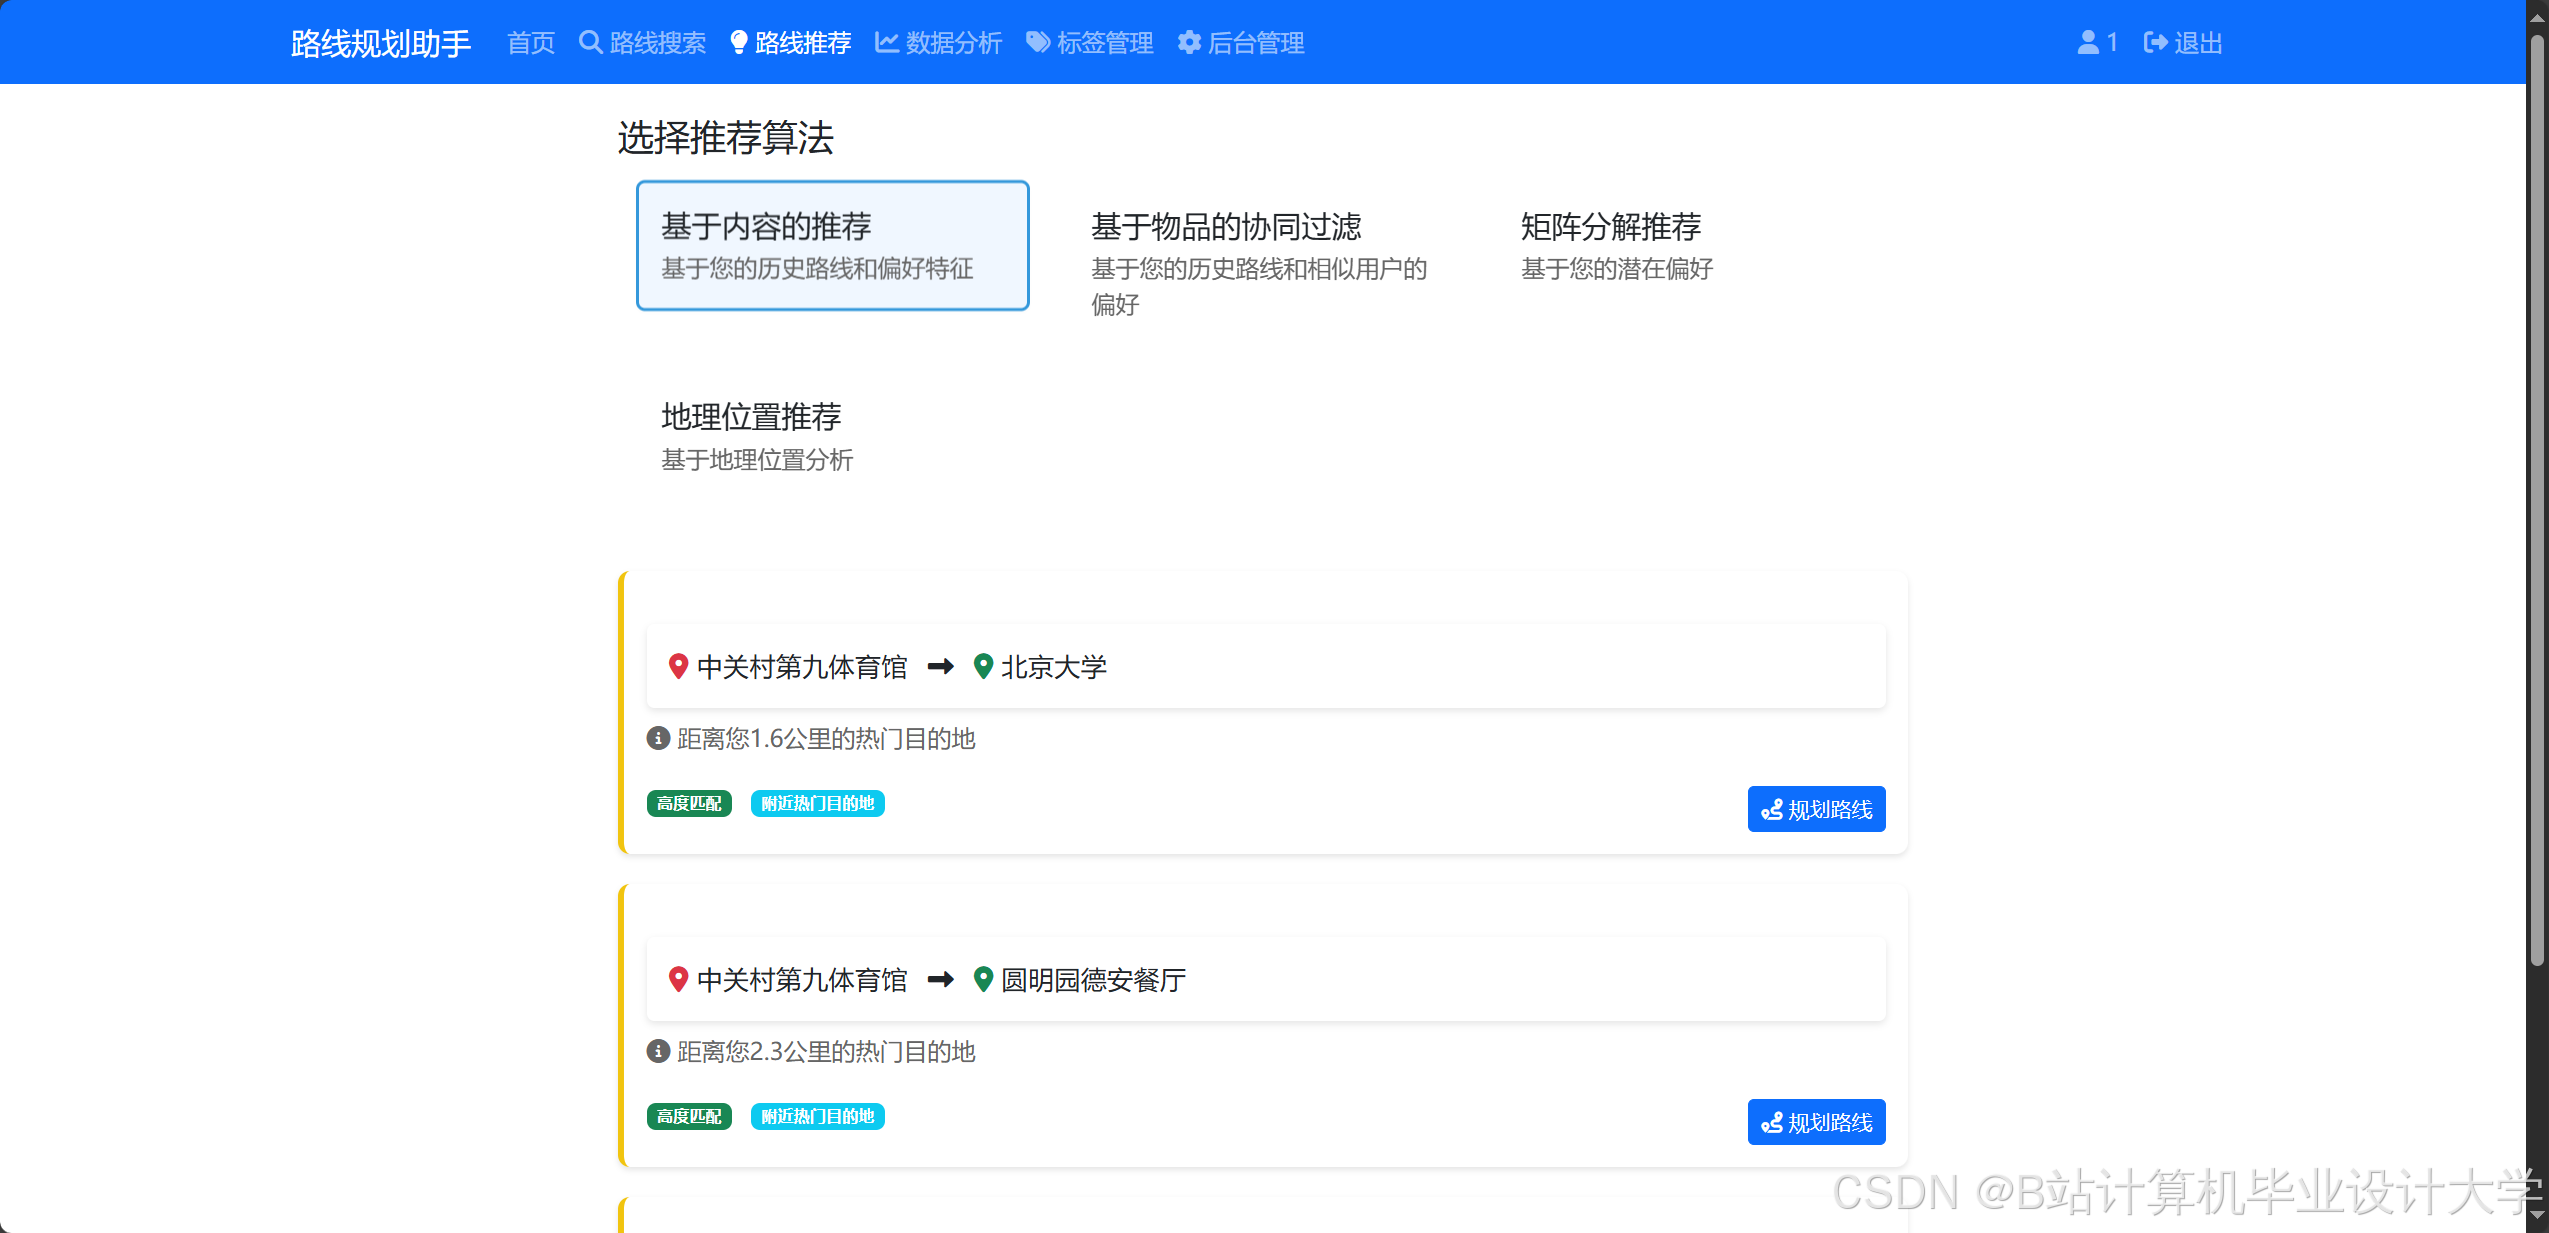Click the page vertical scrollbar

[x=2537, y=500]
